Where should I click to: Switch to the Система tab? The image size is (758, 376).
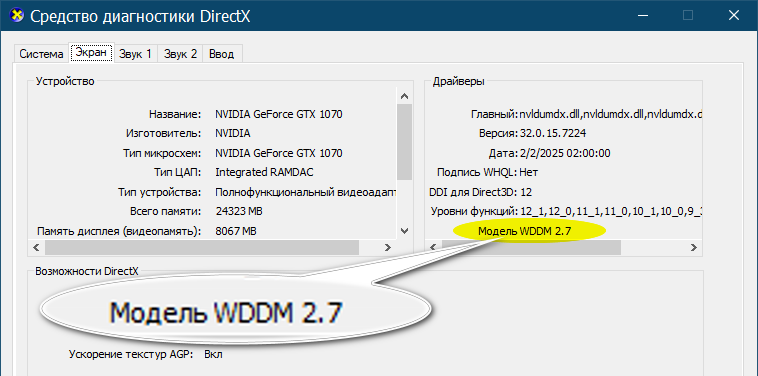42,54
